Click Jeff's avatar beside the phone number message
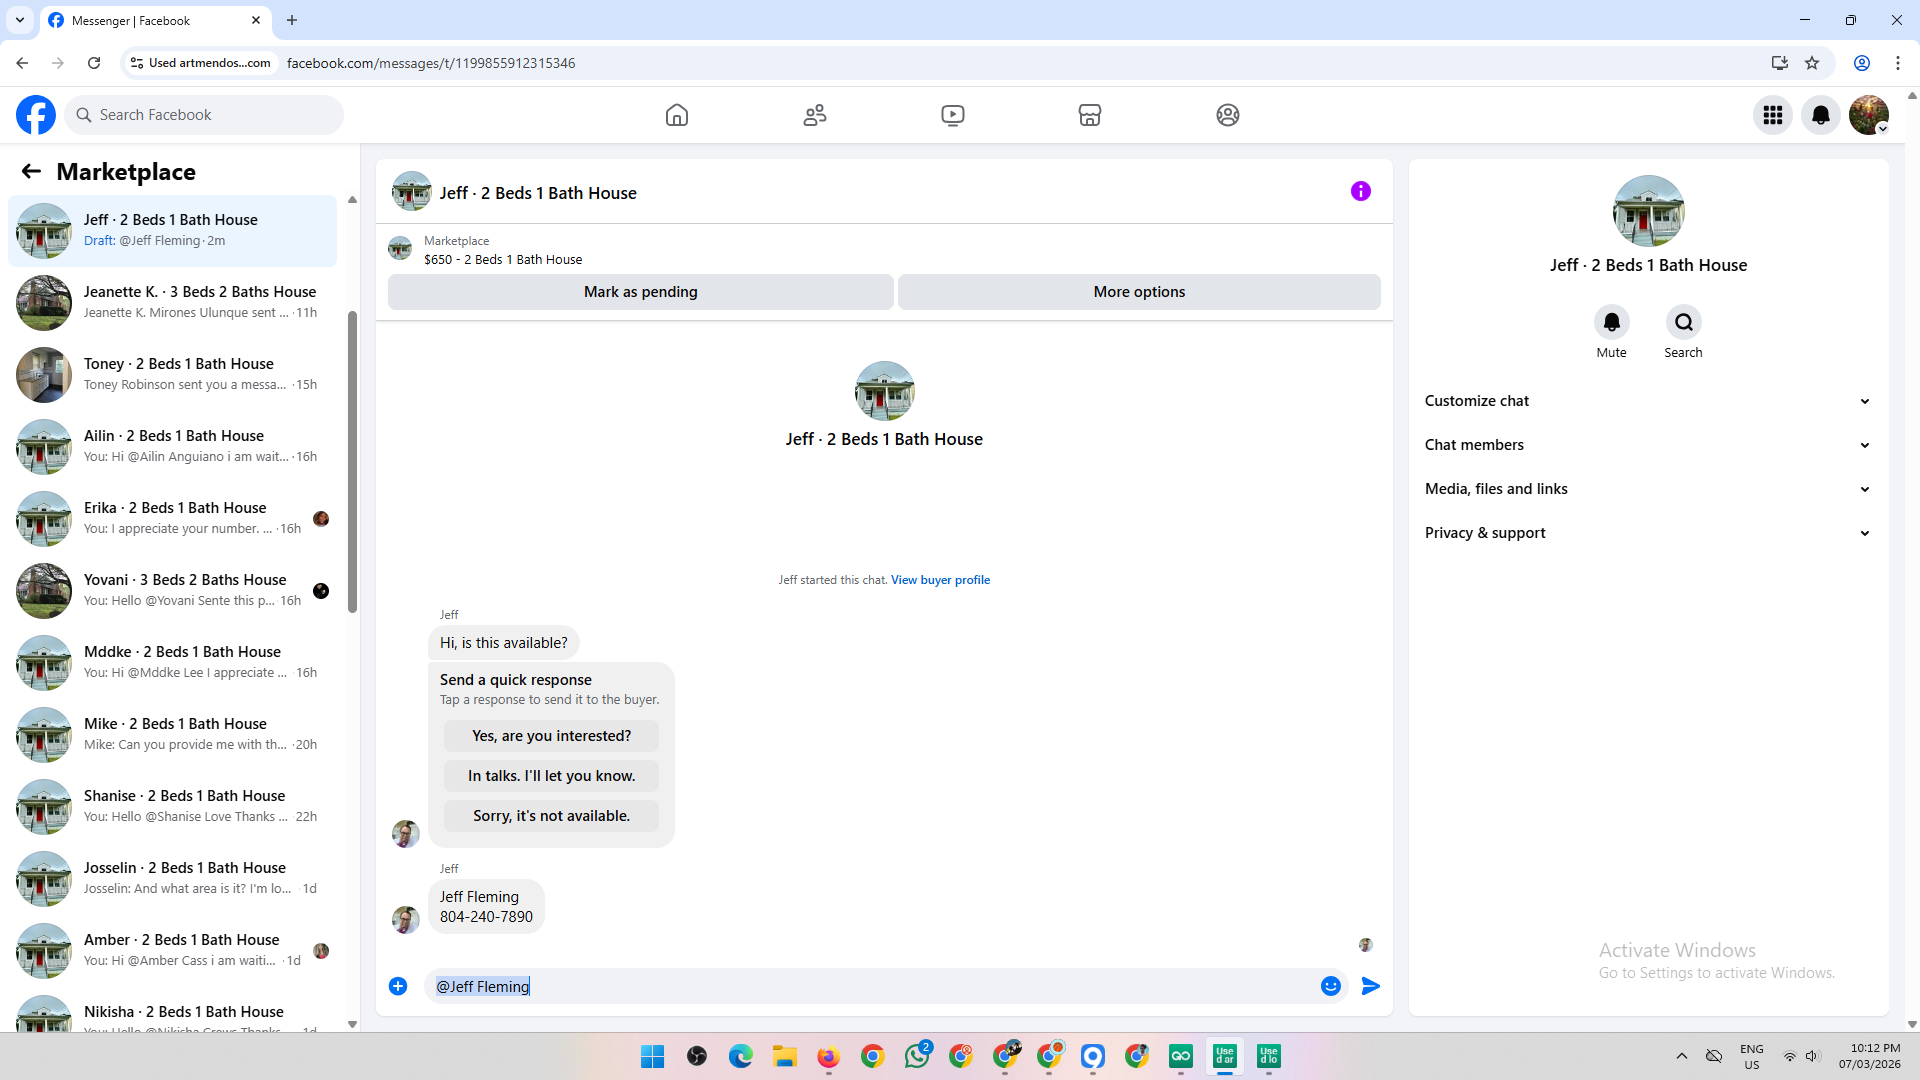The width and height of the screenshot is (1920, 1080). pos(405,919)
